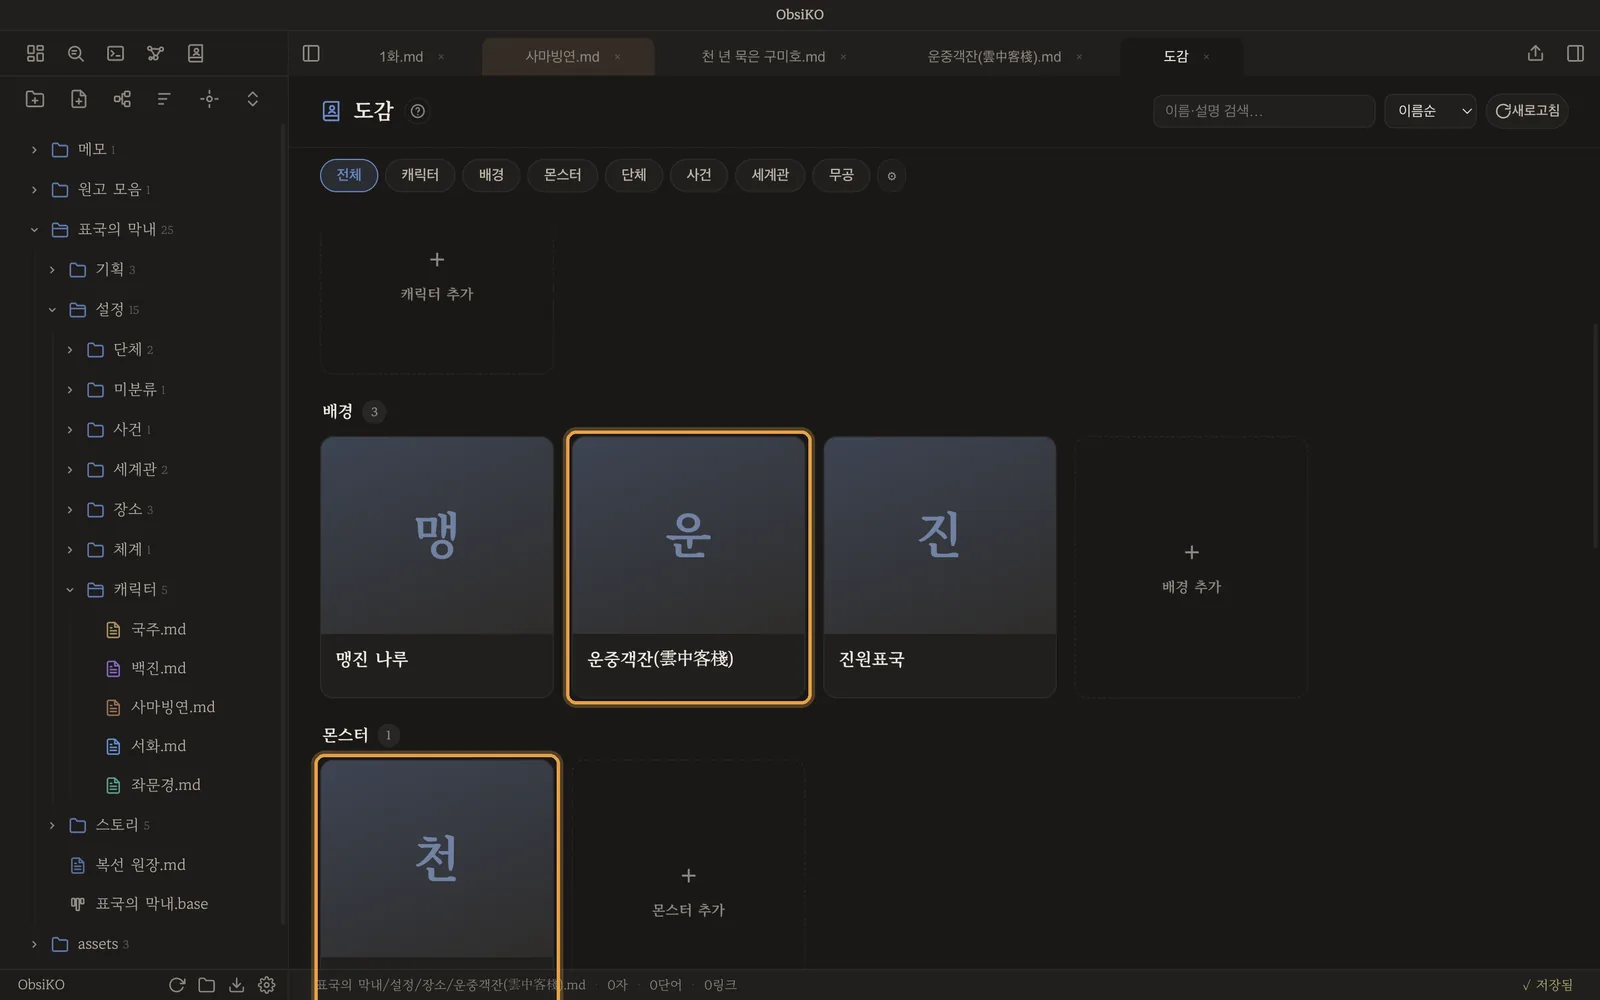This screenshot has width=1600, height=1000.
Task: Switch to 운중객잔(雲中客棧).md tab
Action: click(x=994, y=57)
